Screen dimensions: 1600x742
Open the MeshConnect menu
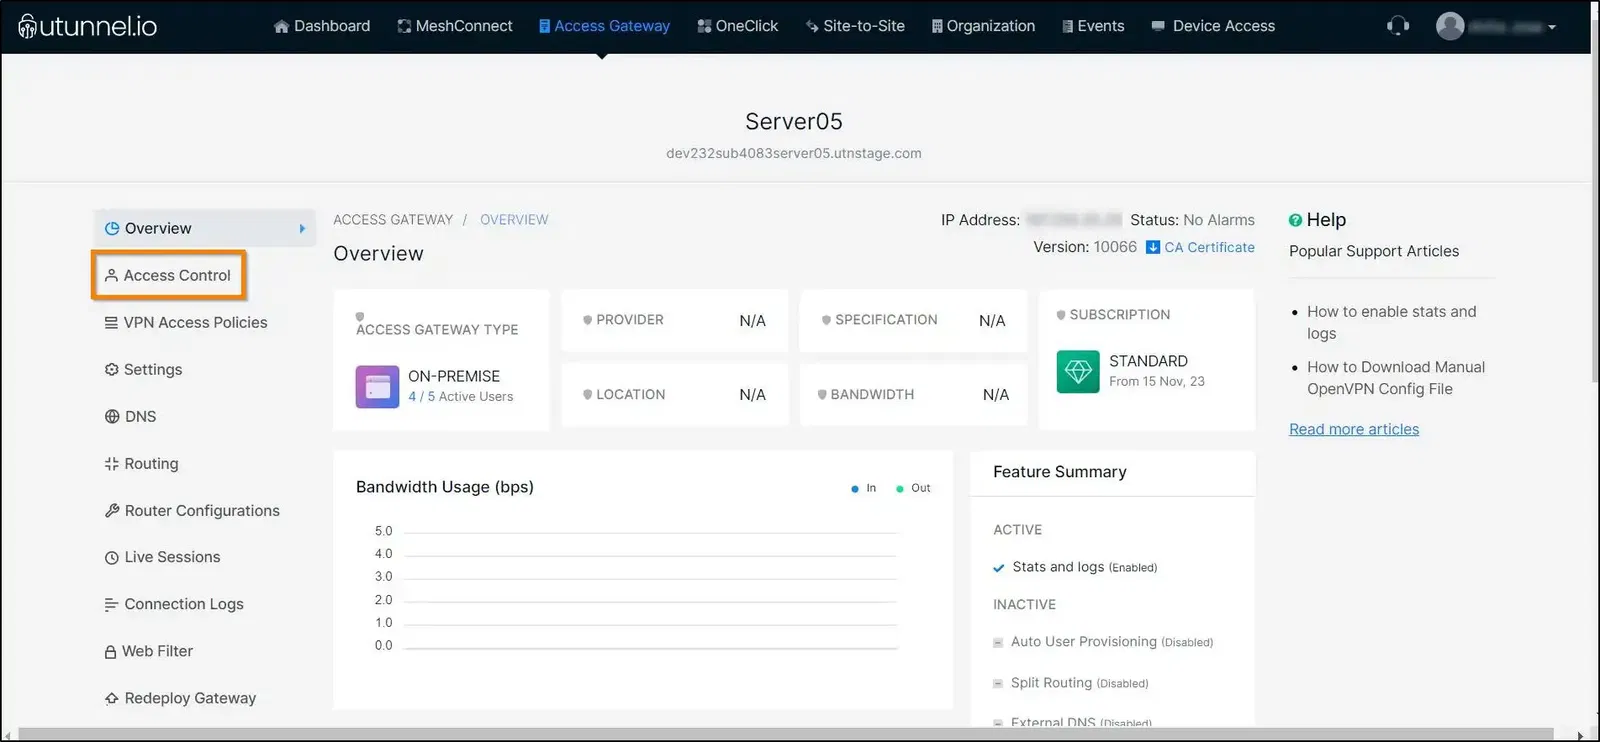(455, 26)
